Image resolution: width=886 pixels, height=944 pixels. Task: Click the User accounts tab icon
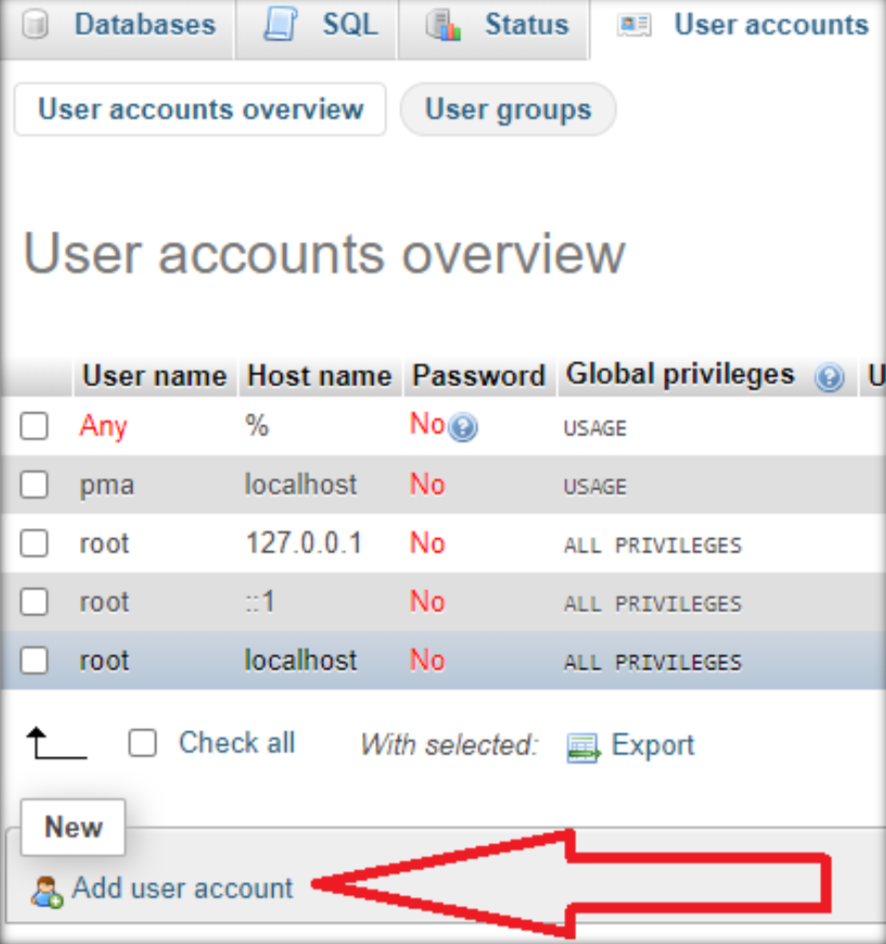[x=633, y=23]
